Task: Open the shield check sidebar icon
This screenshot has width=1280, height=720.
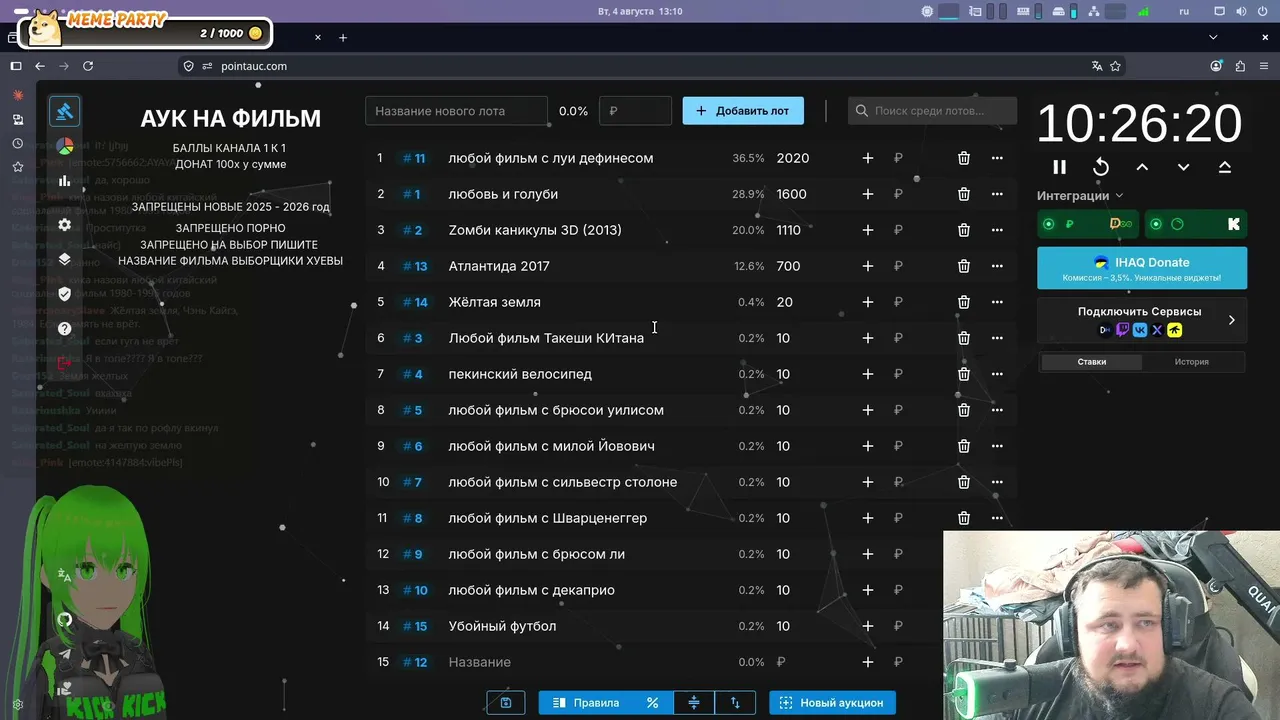Action: (x=65, y=294)
